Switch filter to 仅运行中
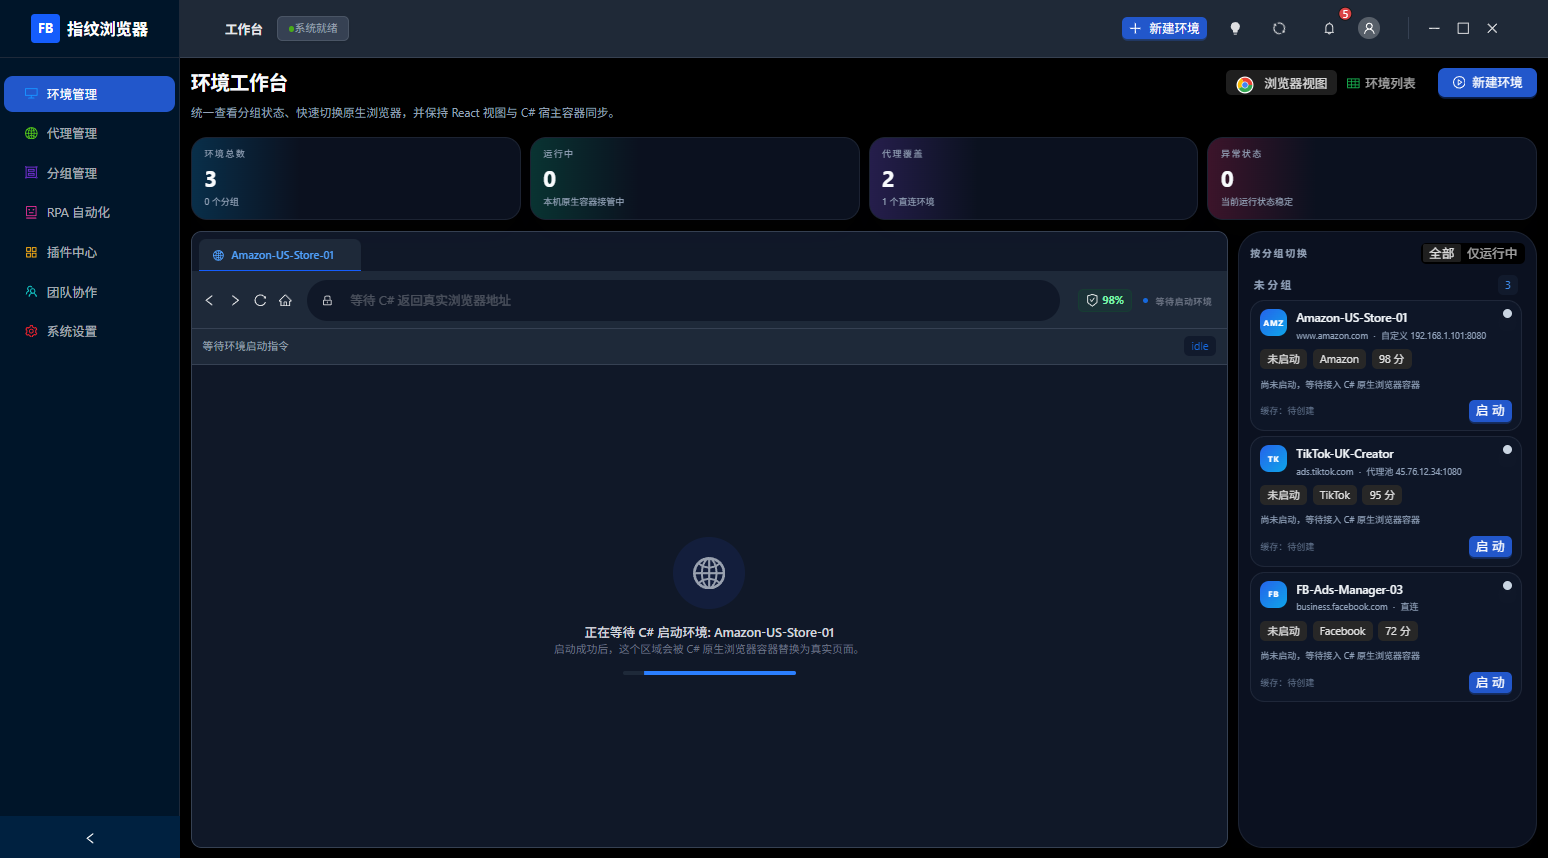This screenshot has width=1548, height=858. 1492,254
